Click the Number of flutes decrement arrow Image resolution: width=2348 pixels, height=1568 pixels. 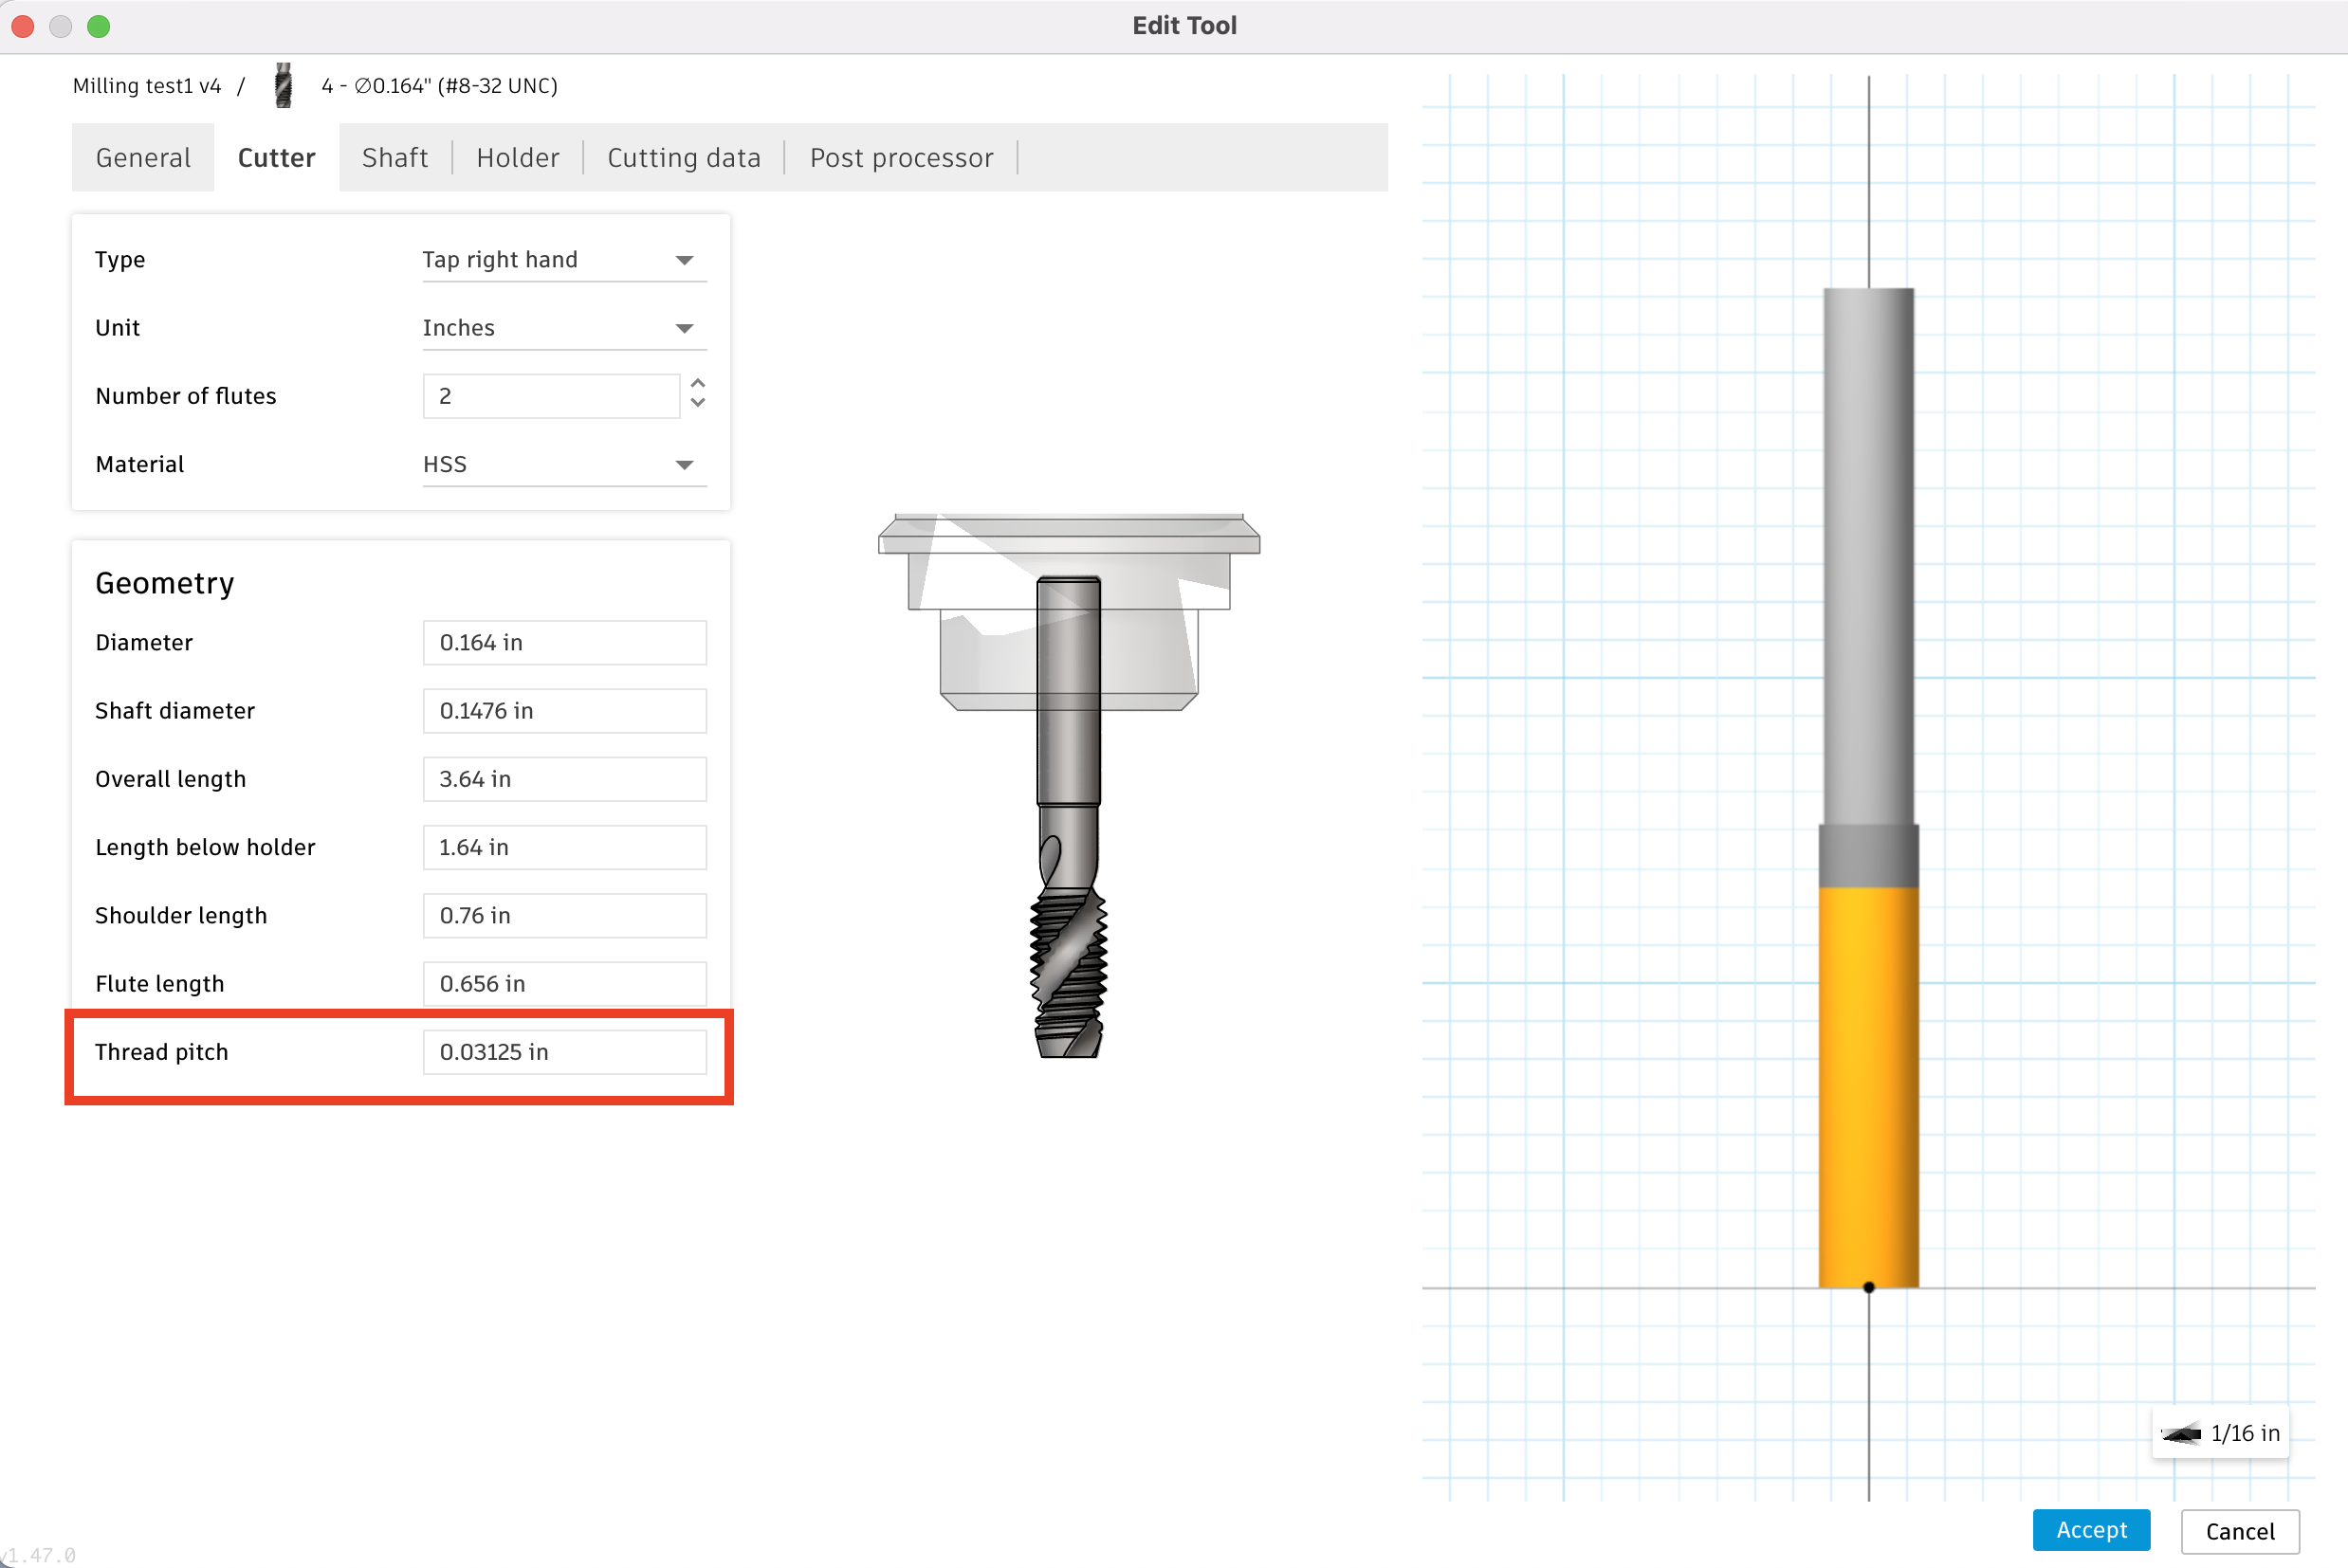(x=697, y=407)
